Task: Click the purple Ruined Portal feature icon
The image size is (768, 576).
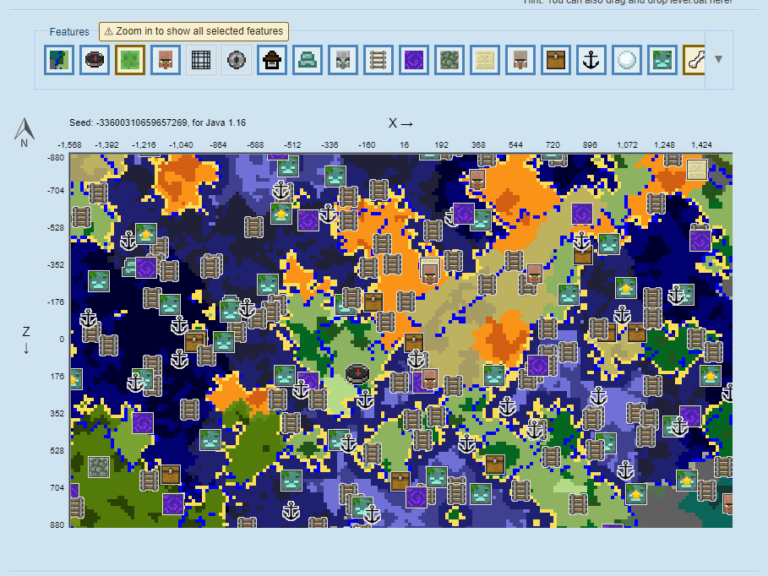Action: pyautogui.click(x=414, y=60)
